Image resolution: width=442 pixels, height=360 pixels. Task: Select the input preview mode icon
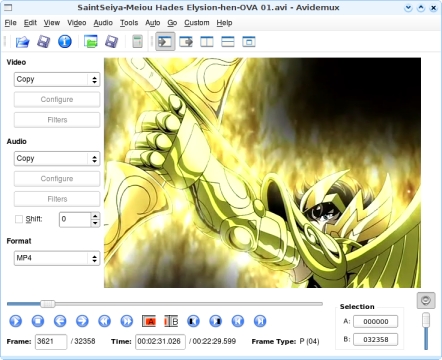point(165,42)
